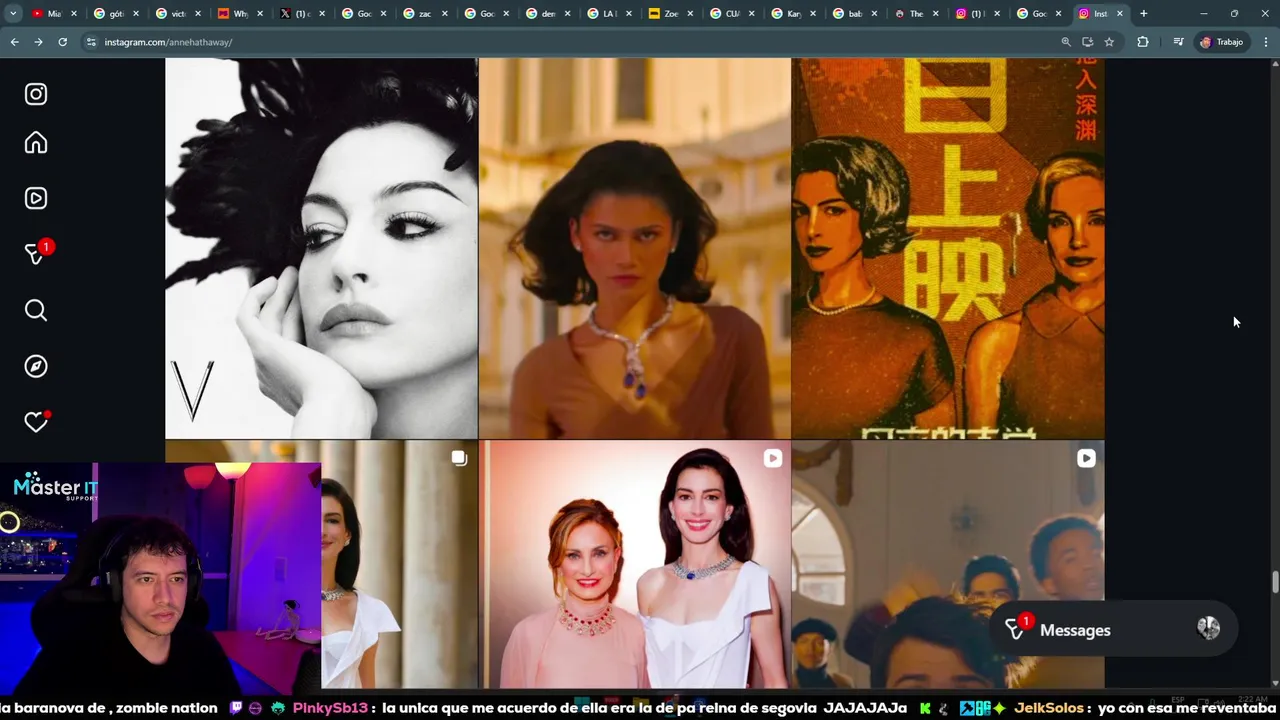Switch to the Mia YouTube tab
The width and height of the screenshot is (1280, 720).
(x=54, y=14)
